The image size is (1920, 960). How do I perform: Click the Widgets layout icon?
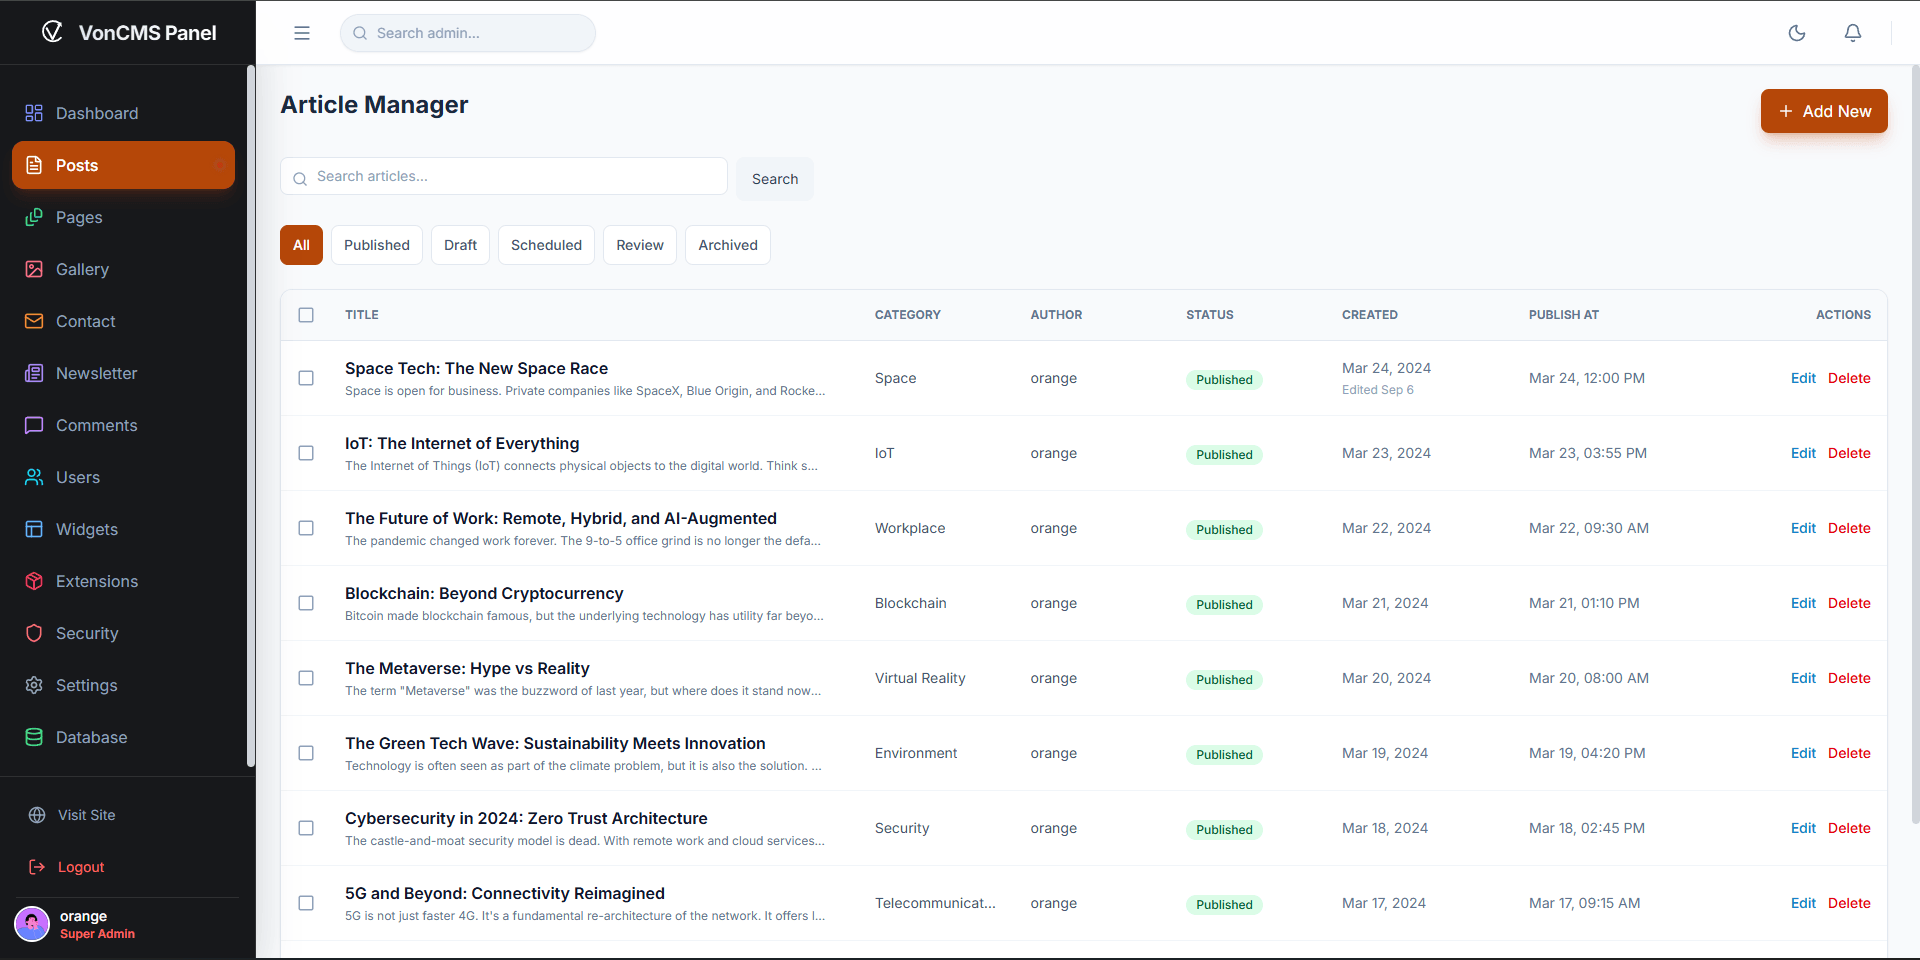34,529
